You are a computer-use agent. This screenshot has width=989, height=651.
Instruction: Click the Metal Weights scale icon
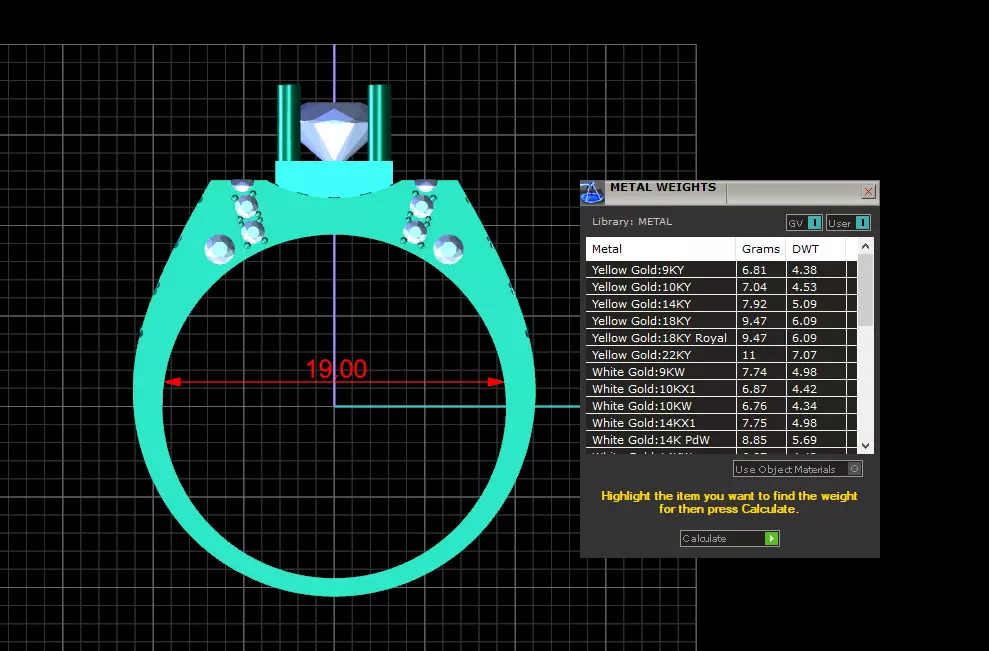592,192
